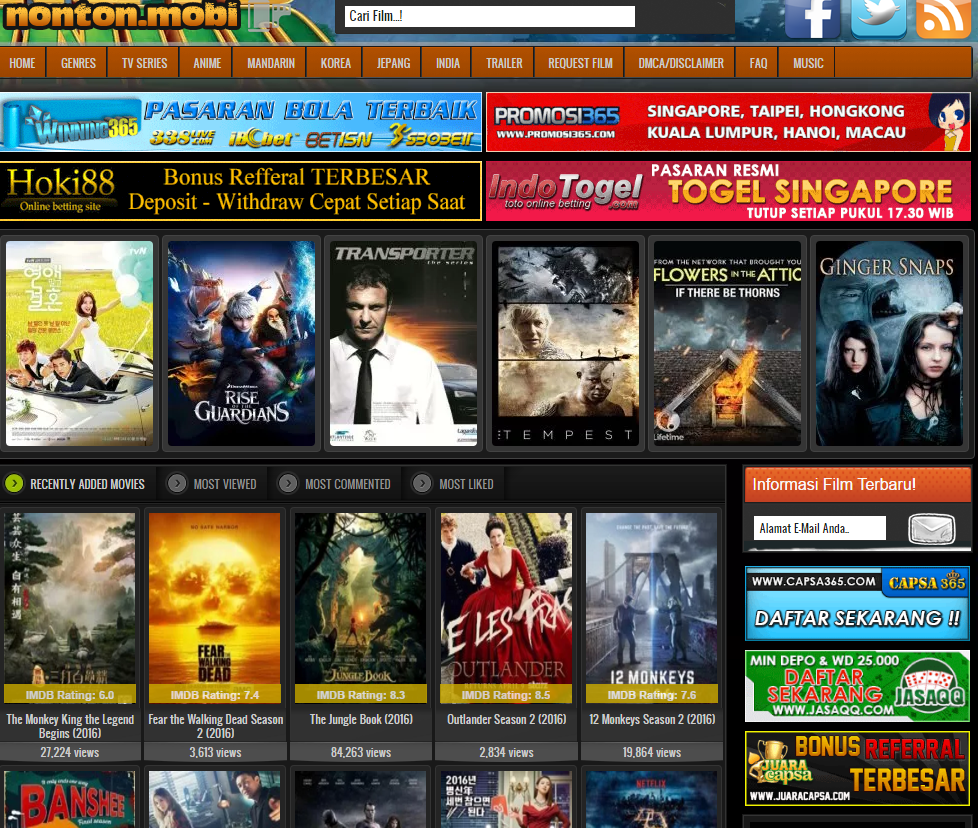Open the GENRES menu
The height and width of the screenshot is (828, 978).
pos(78,63)
